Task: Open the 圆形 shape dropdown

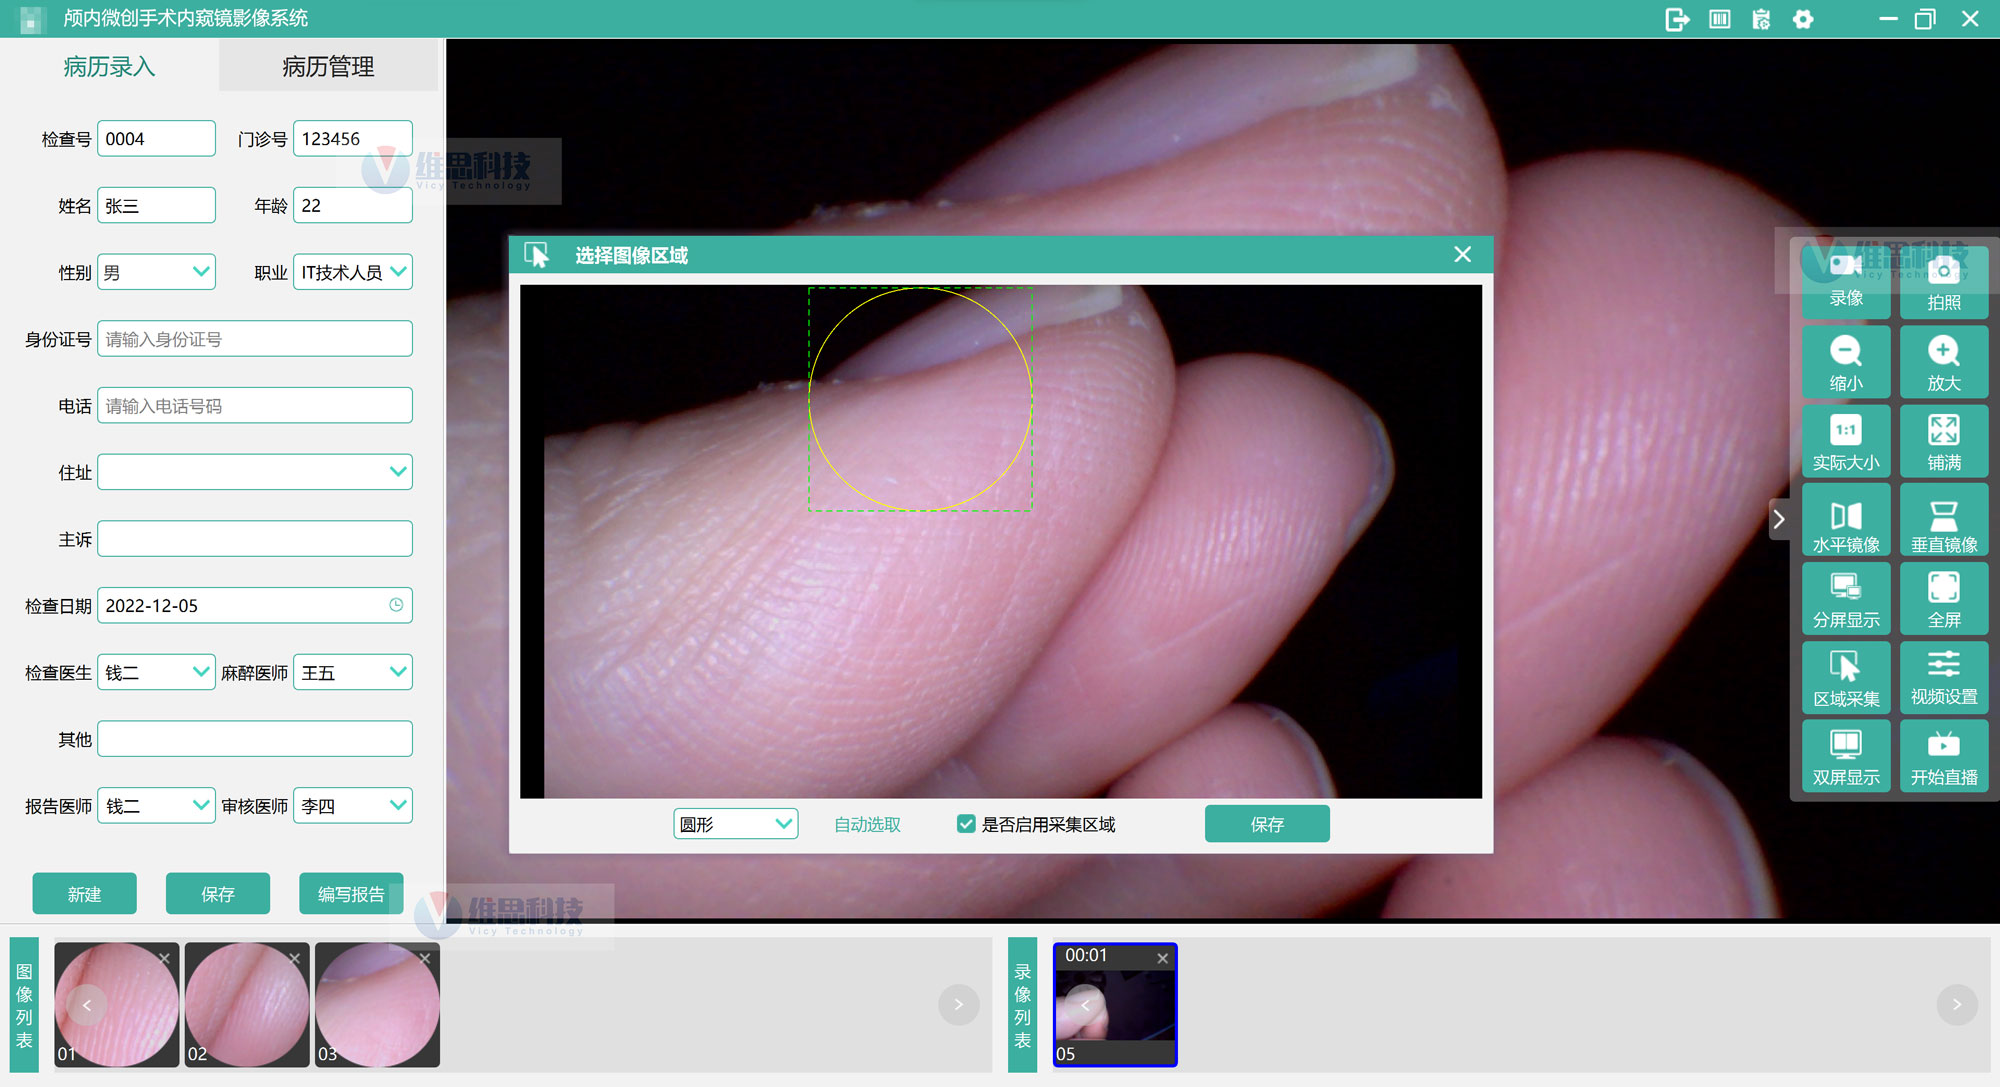Action: tap(735, 824)
